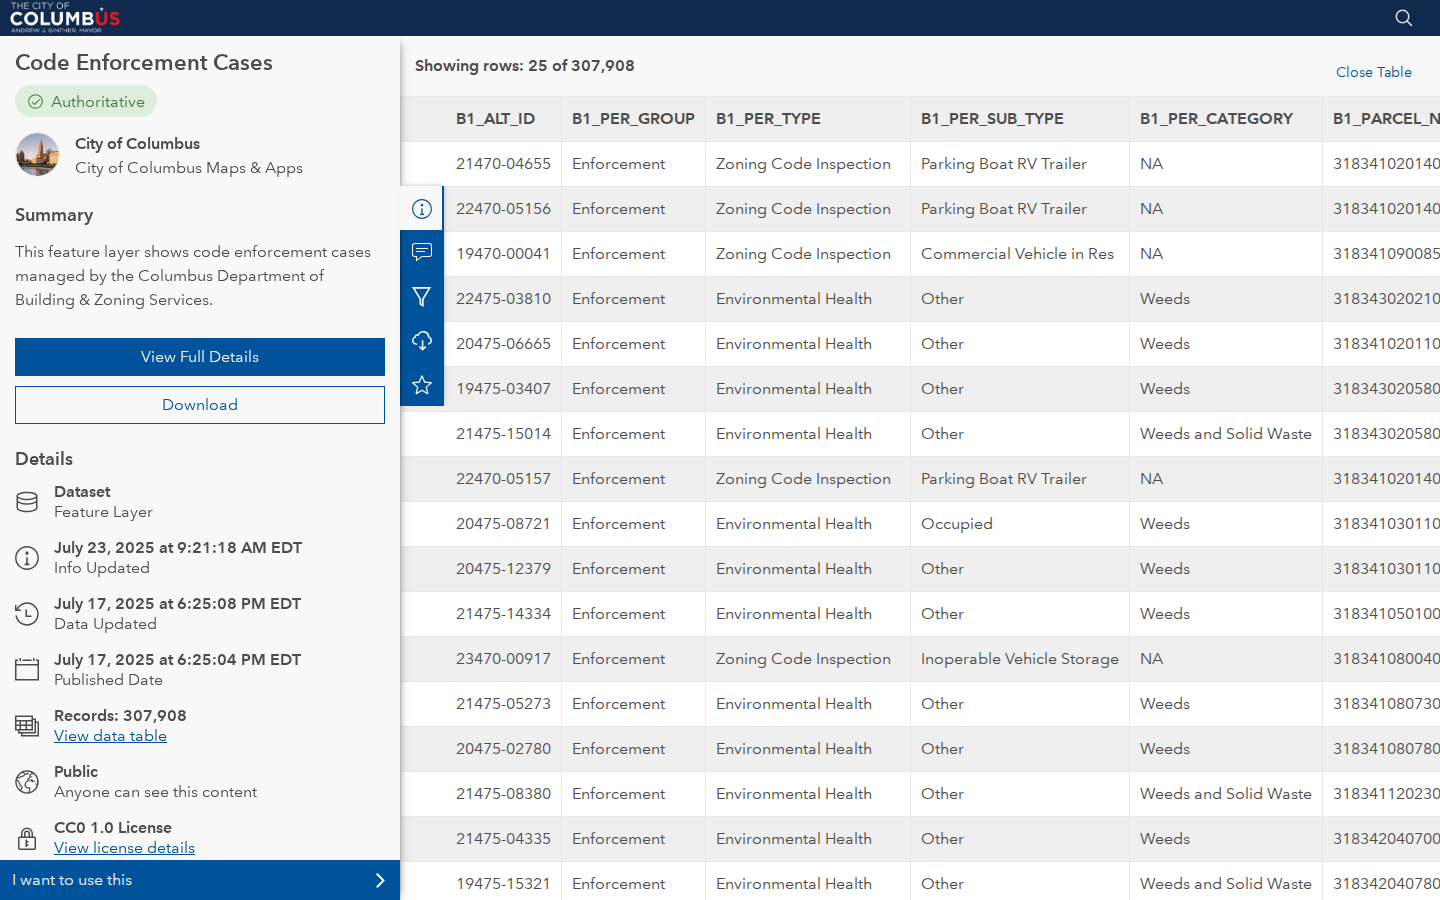Open the comments speech bubble icon
The width and height of the screenshot is (1440, 900).
[x=422, y=253]
